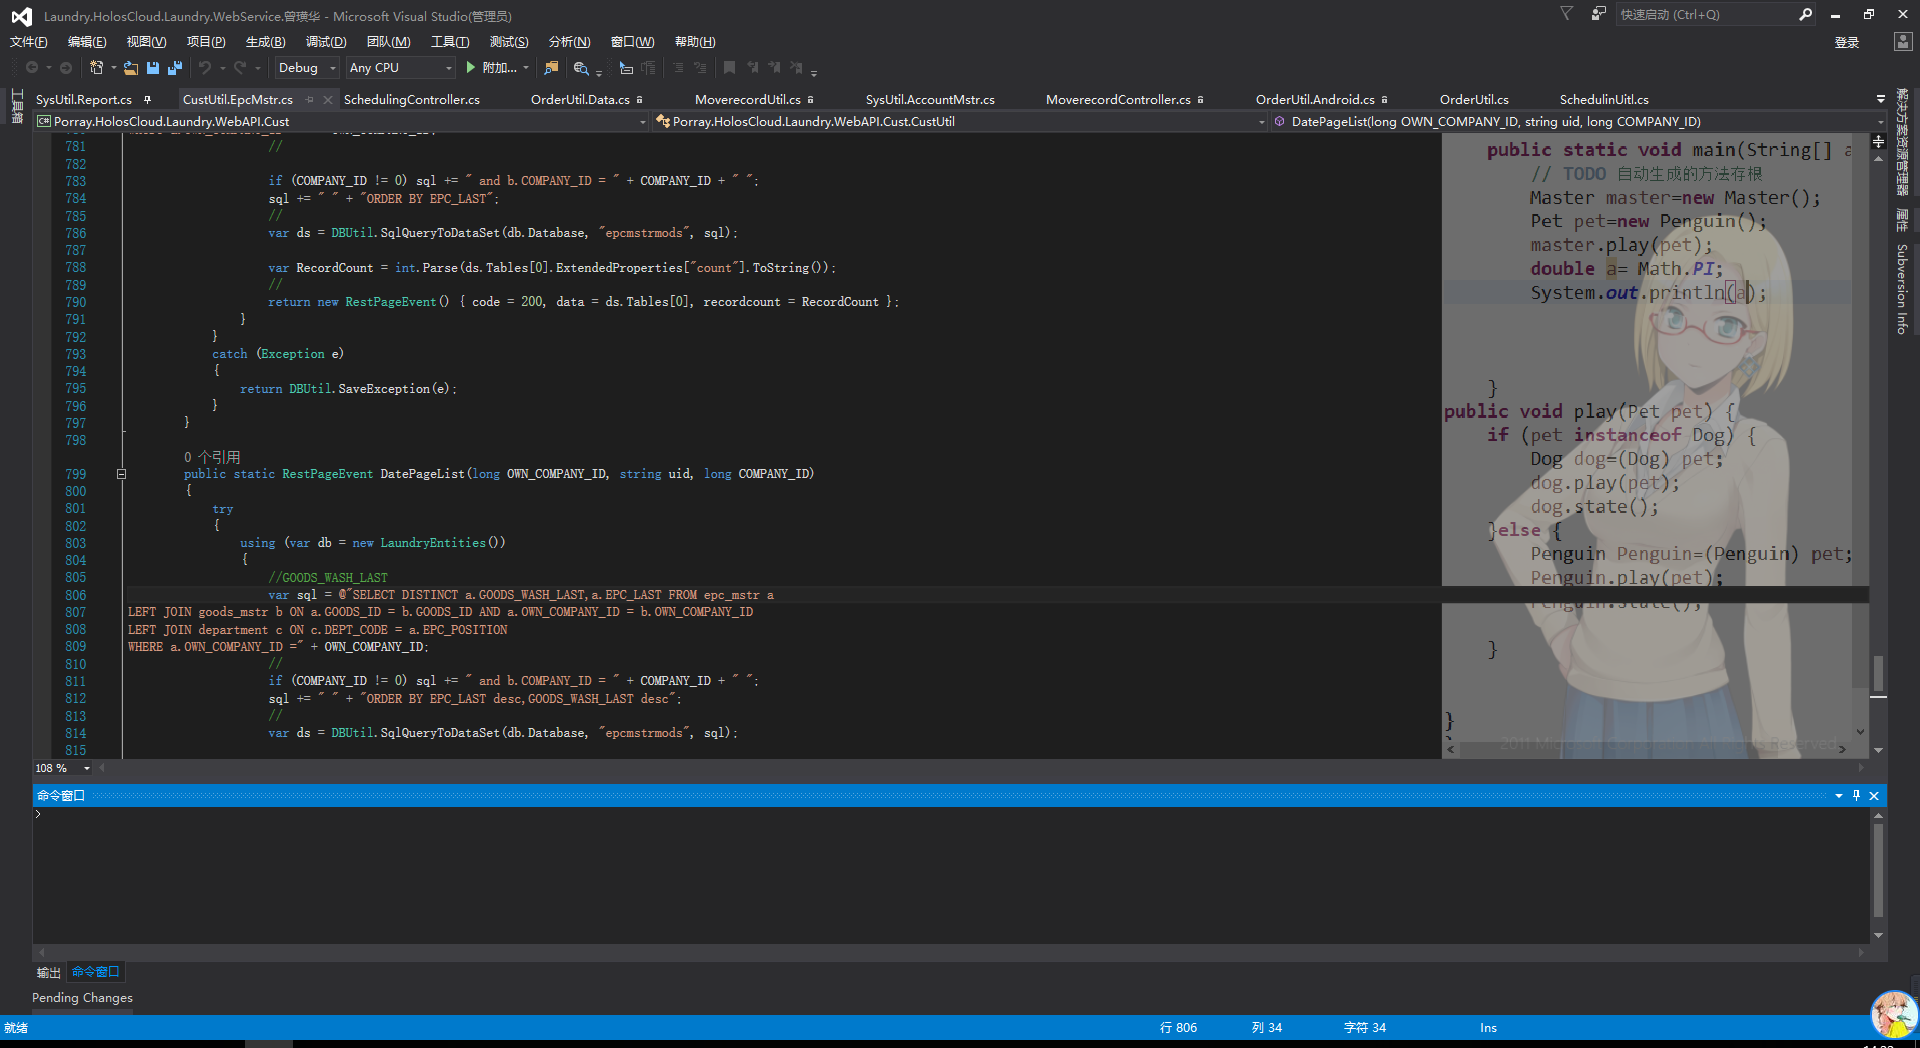Click the 附加... attach button

[499, 68]
